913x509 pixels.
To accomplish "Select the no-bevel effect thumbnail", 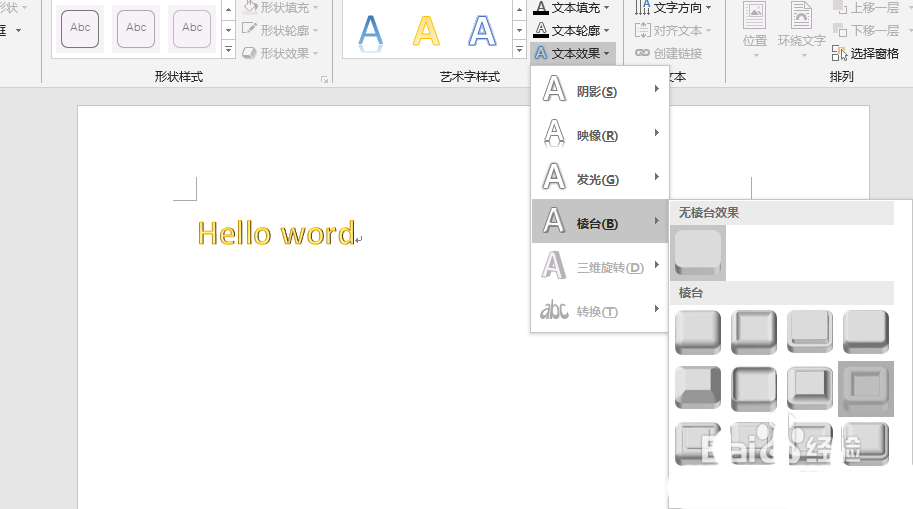I will pyautogui.click(x=698, y=253).
